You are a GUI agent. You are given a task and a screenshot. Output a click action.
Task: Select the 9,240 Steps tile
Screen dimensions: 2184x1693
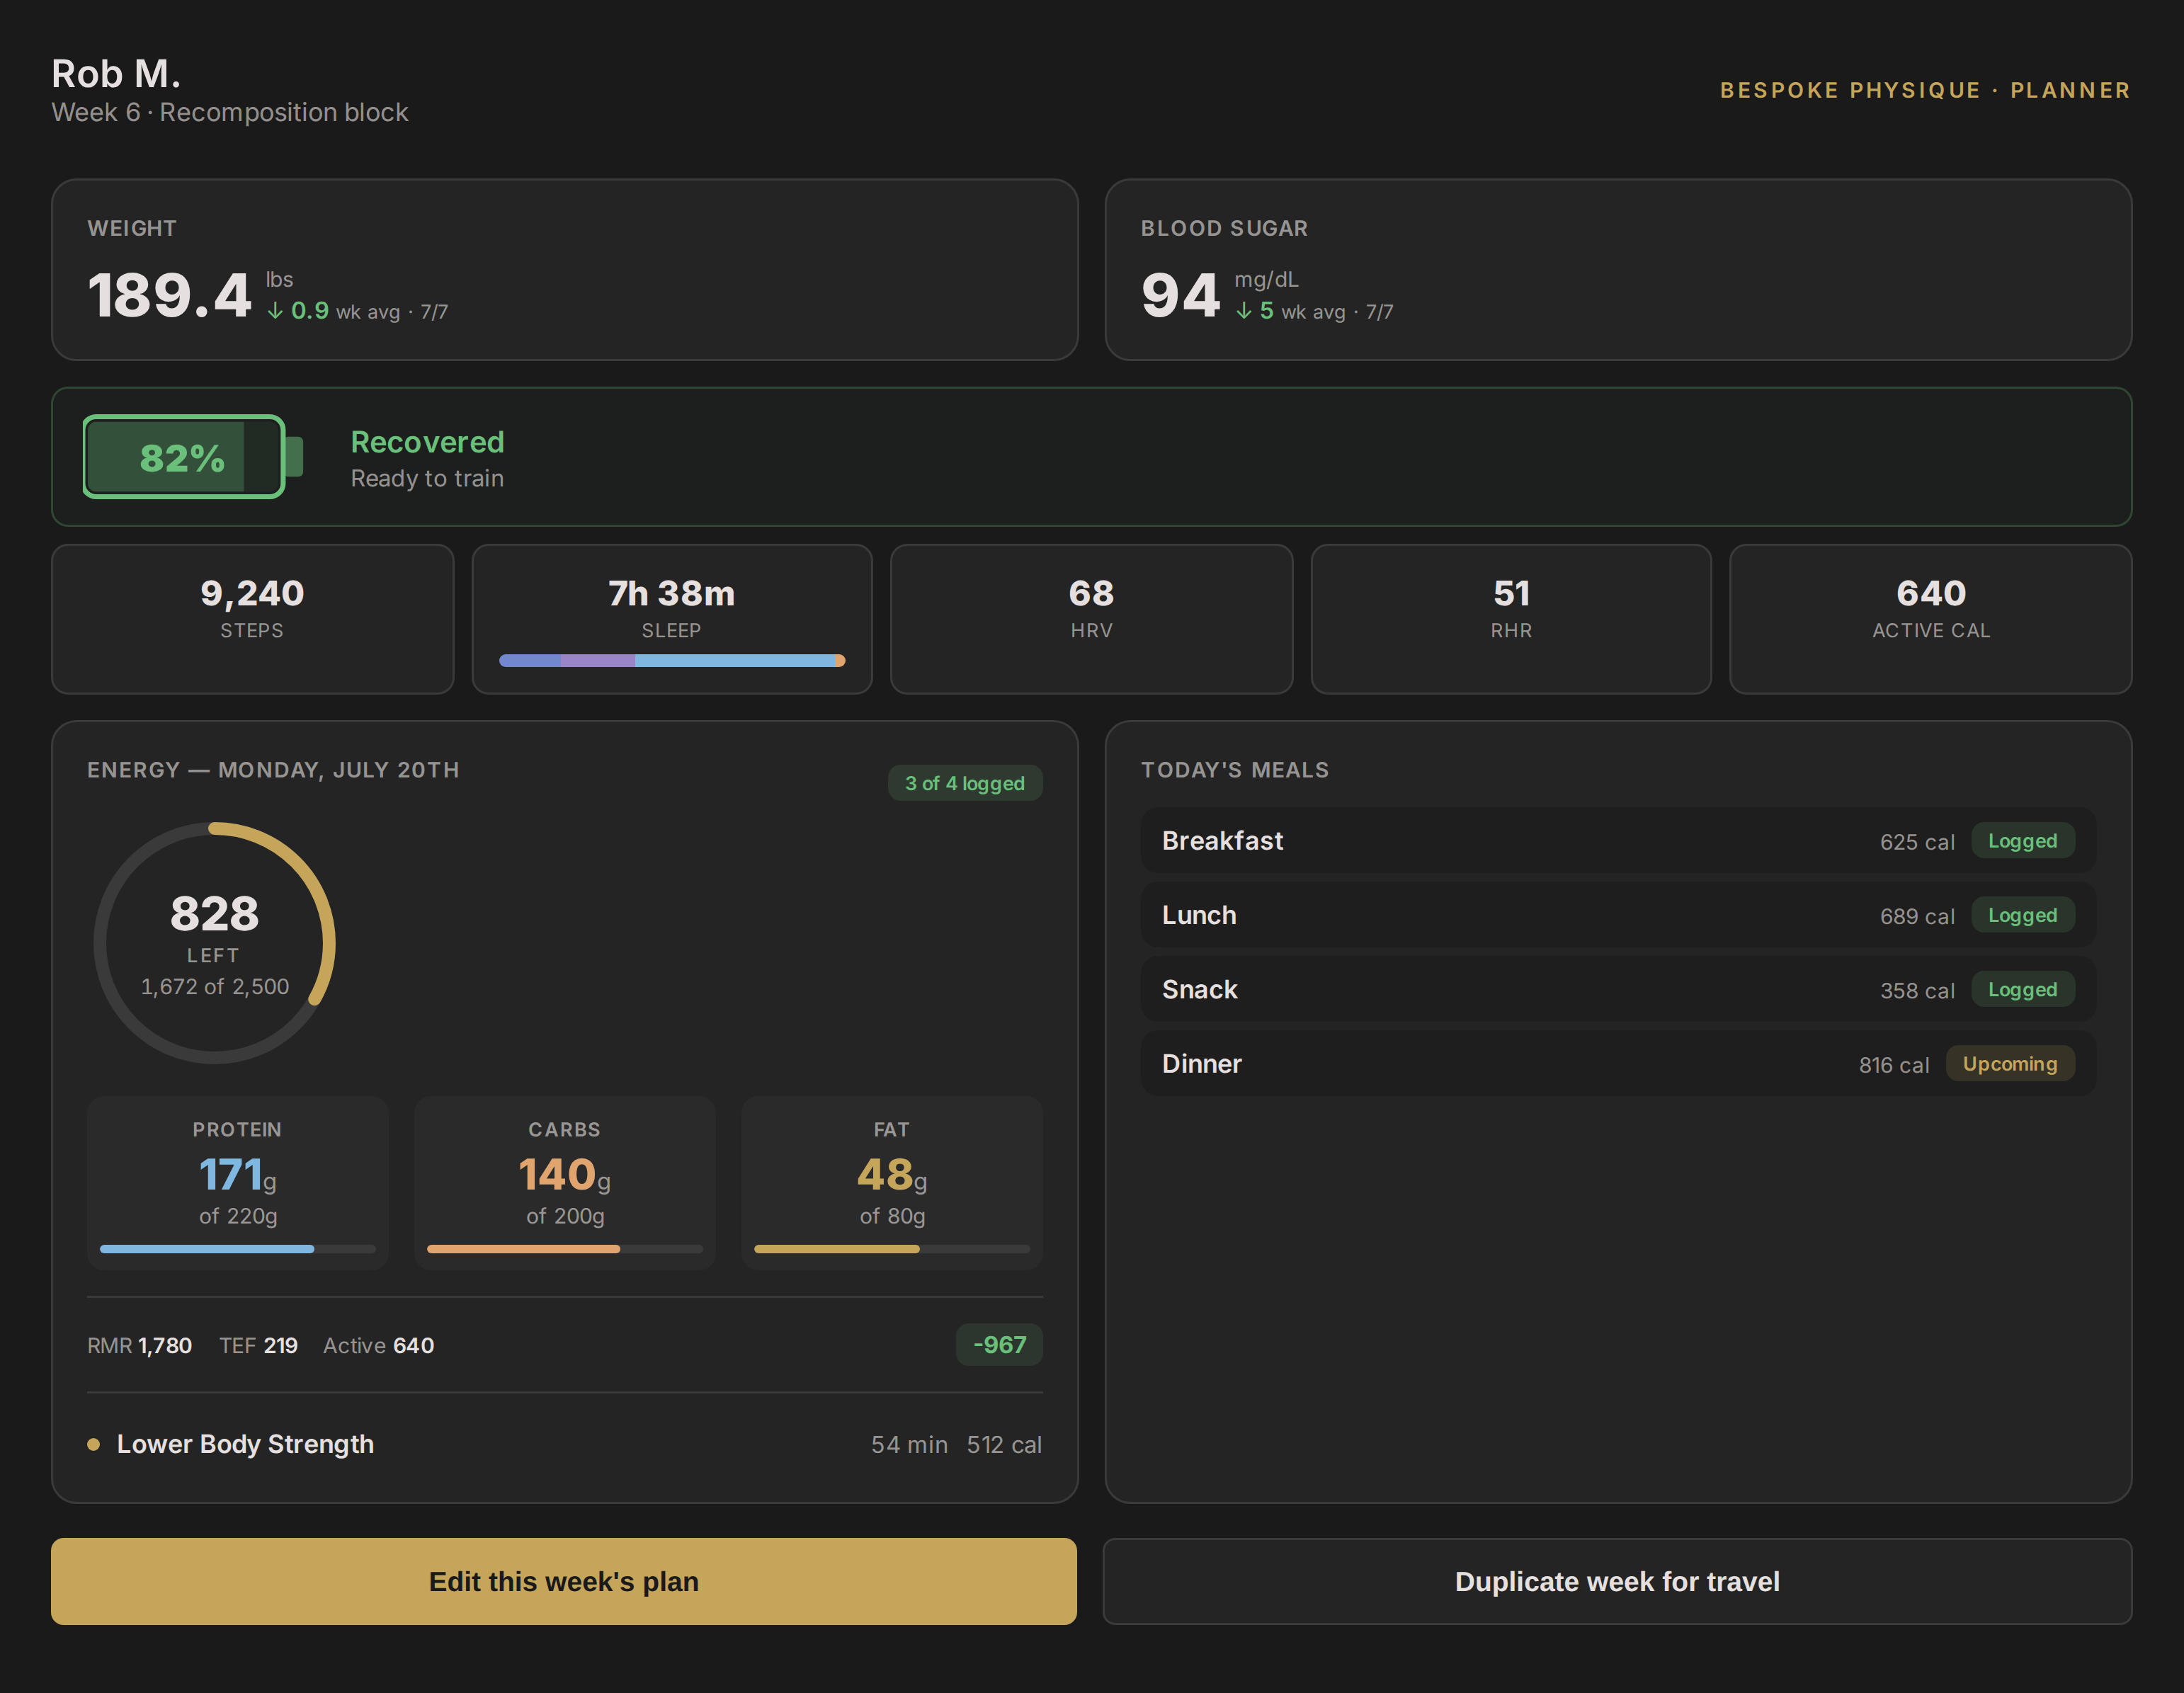252,619
